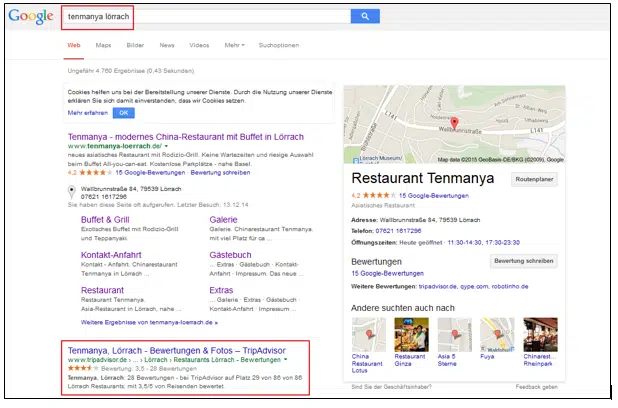The height and width of the screenshot is (408, 618).
Task: Click the Restaurant Tenmanya panel title
Action: [423, 178]
